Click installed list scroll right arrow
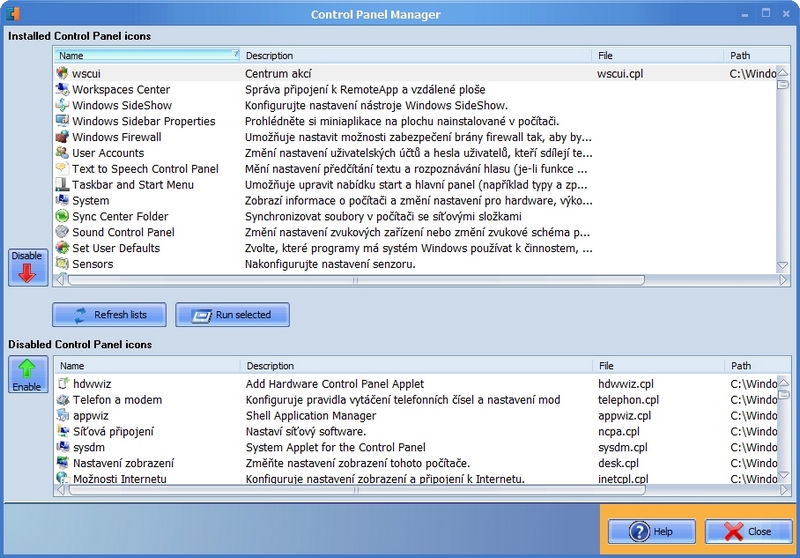Viewport: 800px width, 558px height. (x=783, y=280)
